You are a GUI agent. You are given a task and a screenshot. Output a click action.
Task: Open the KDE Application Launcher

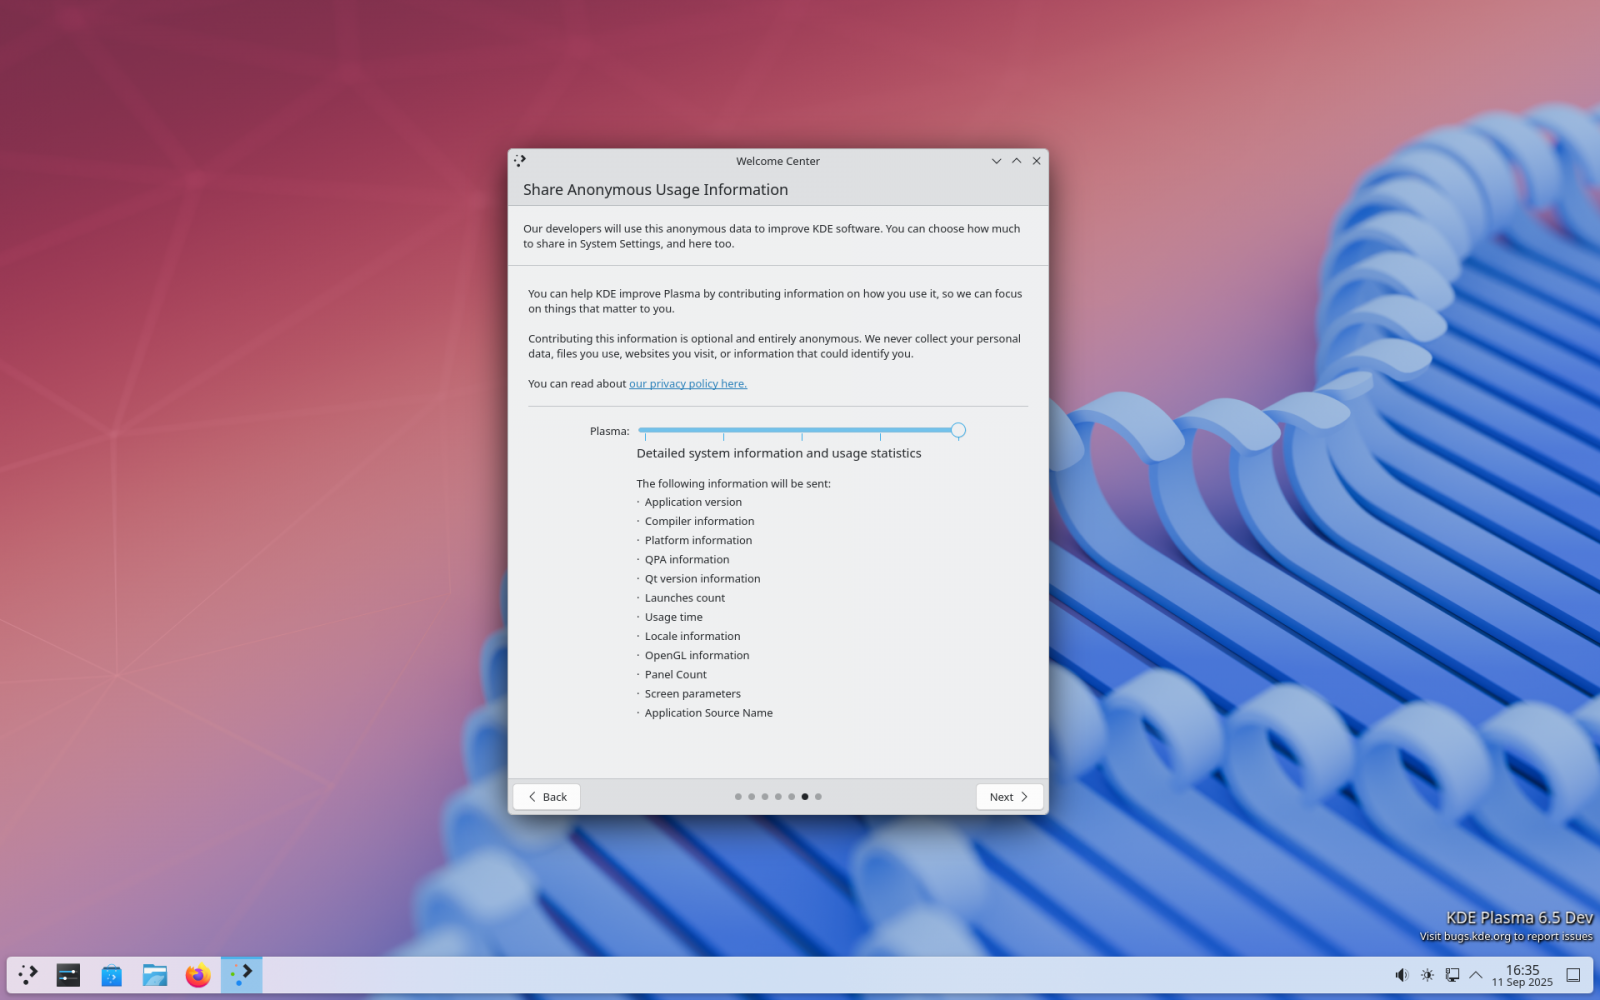tap(28, 974)
